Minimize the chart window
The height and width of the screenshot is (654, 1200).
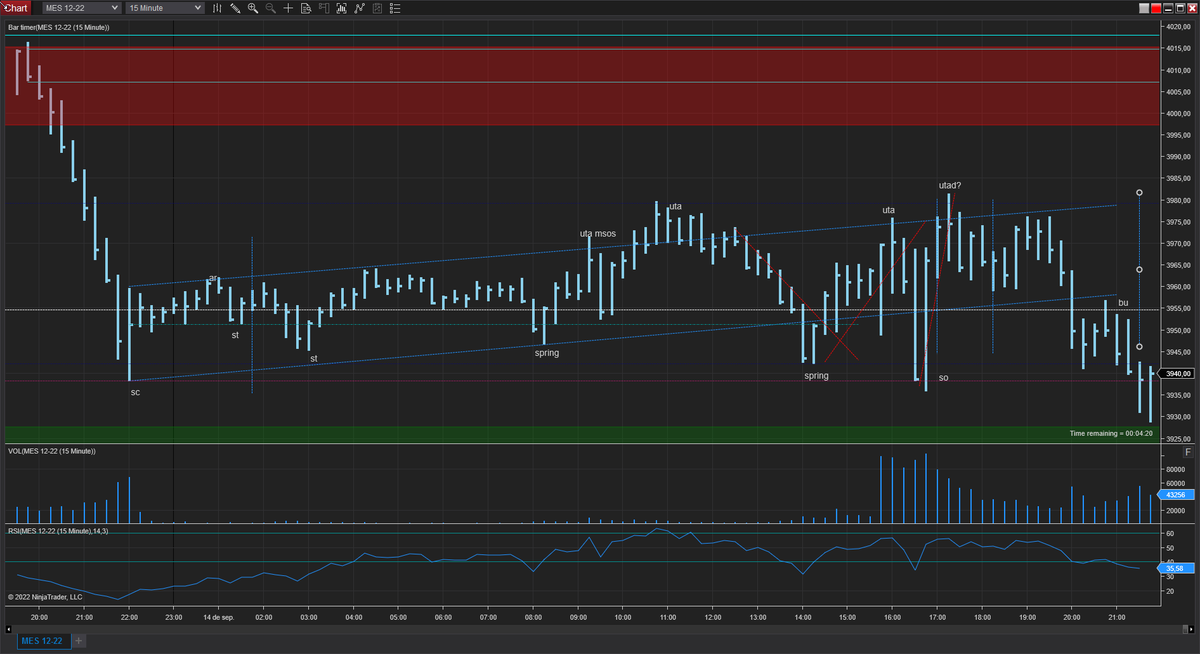[1168, 8]
